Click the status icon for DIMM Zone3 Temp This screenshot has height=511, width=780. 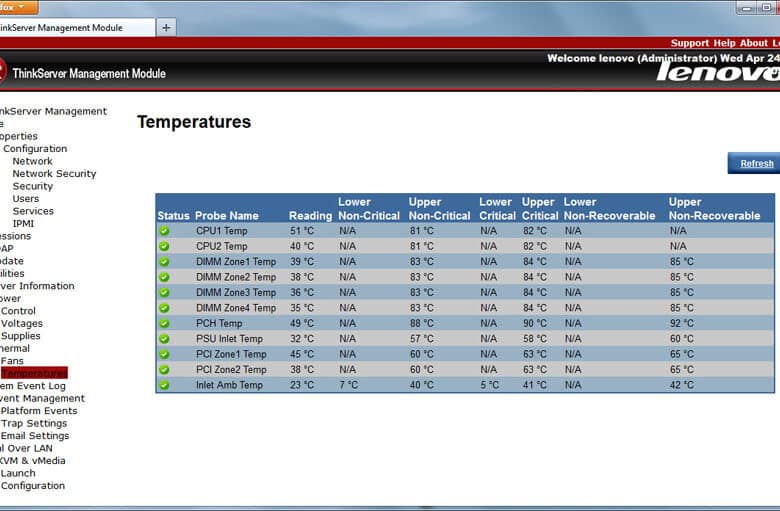click(x=164, y=293)
